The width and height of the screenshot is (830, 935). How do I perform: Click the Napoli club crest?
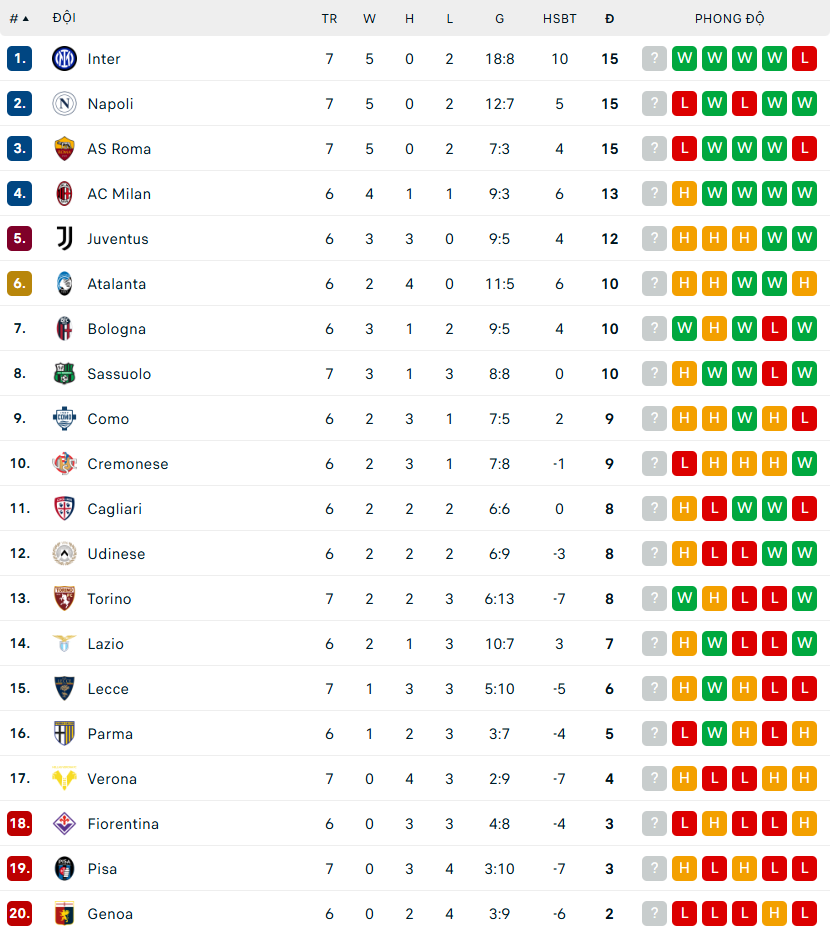[x=64, y=103]
